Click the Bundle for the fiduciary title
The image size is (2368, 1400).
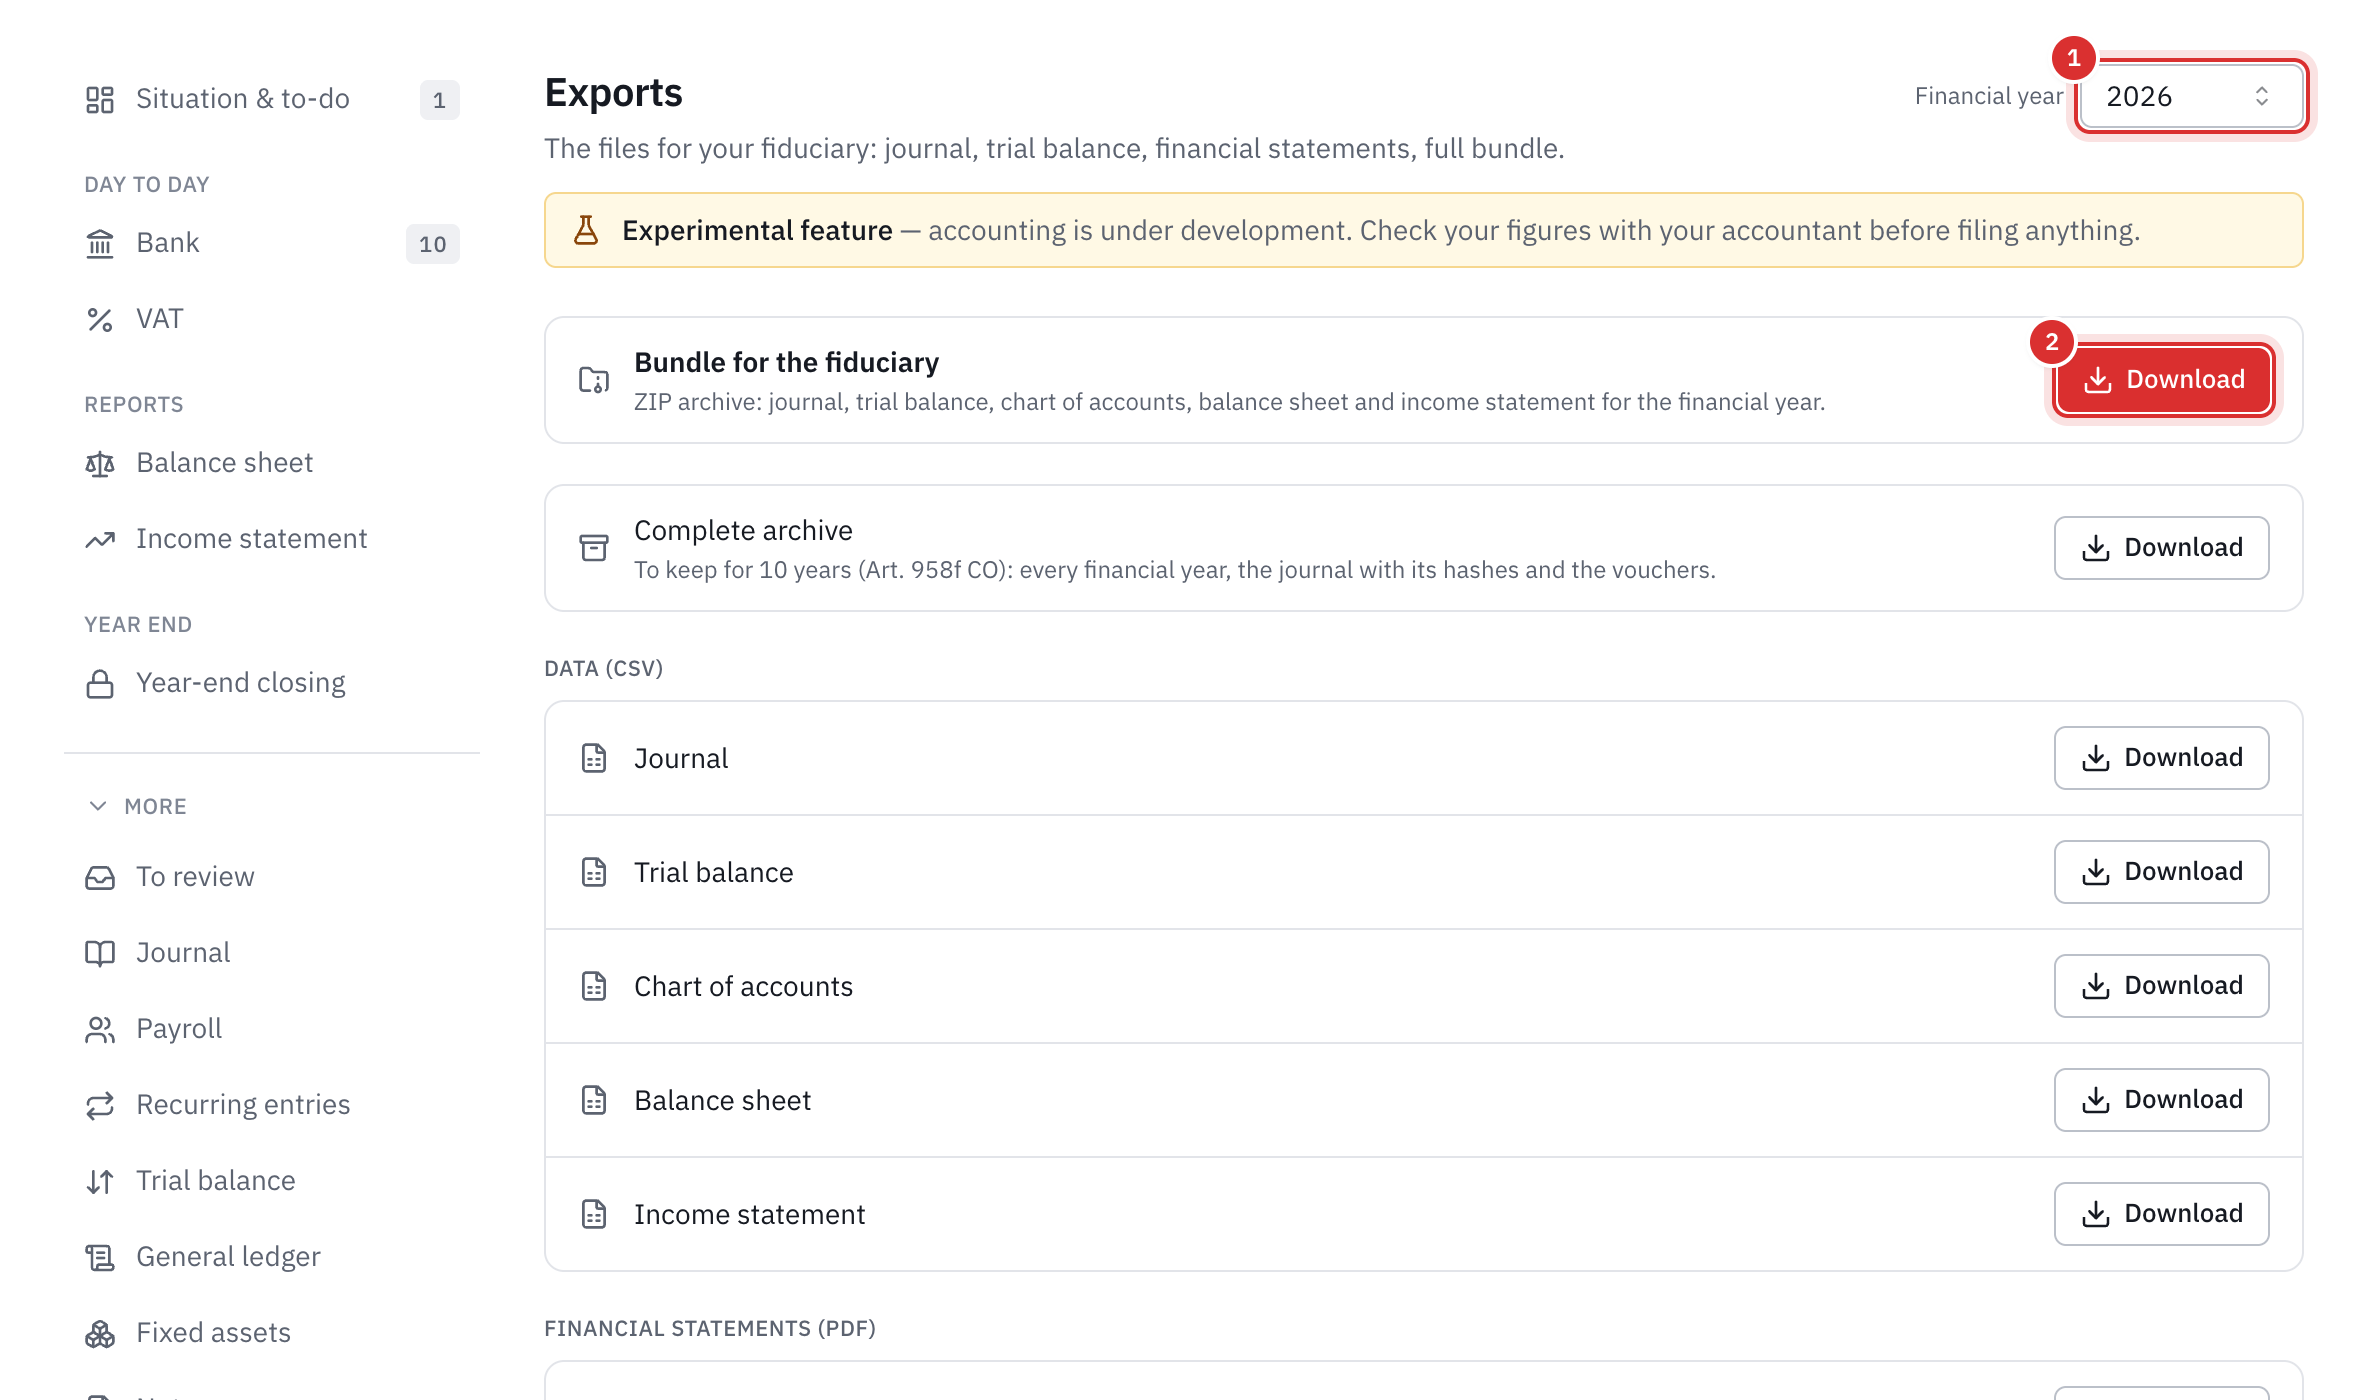coord(786,362)
